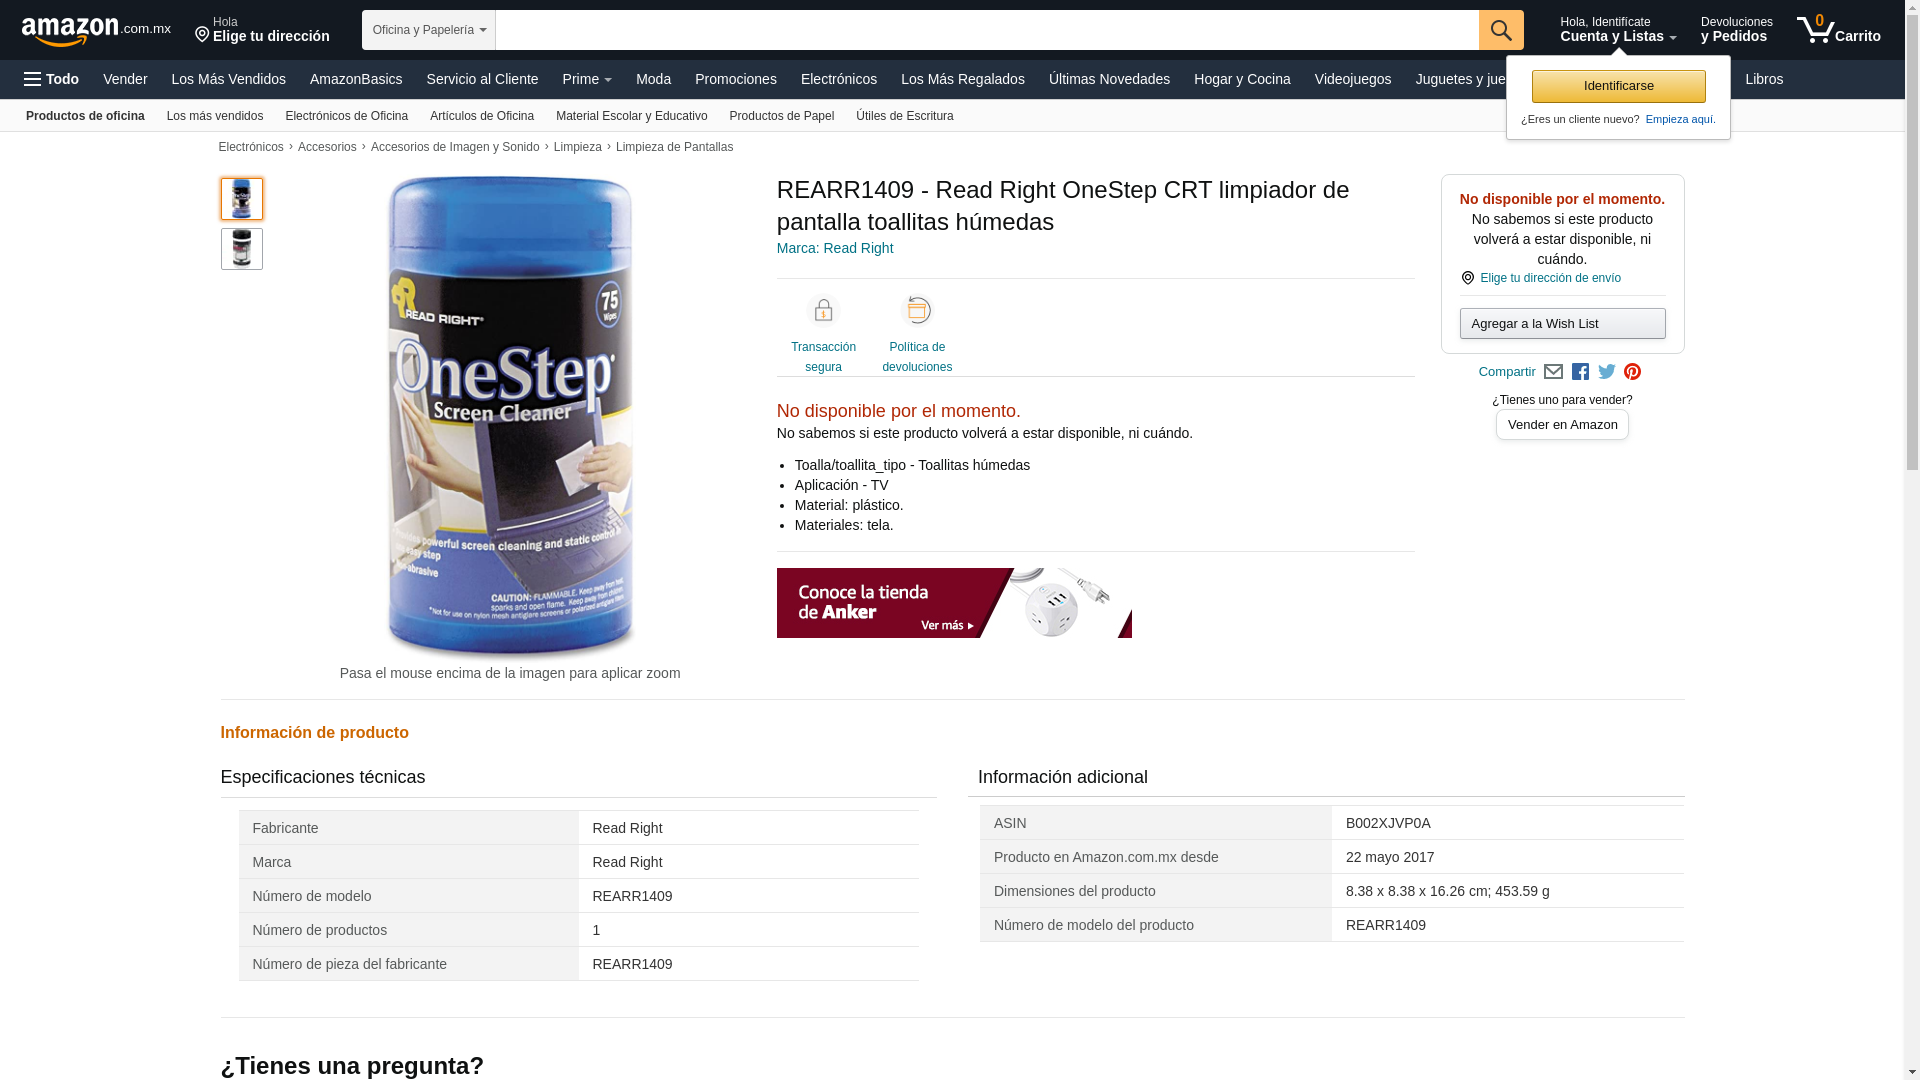Select the Productos de Papel subnav tab
1920x1080 pixels.
782,116
